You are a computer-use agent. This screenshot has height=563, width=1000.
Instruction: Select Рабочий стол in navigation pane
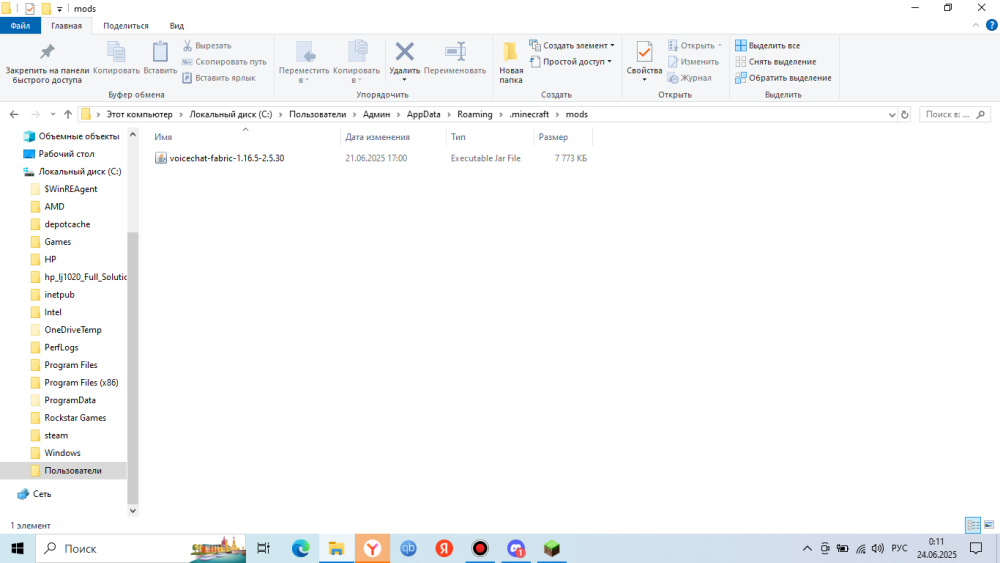pos(66,154)
